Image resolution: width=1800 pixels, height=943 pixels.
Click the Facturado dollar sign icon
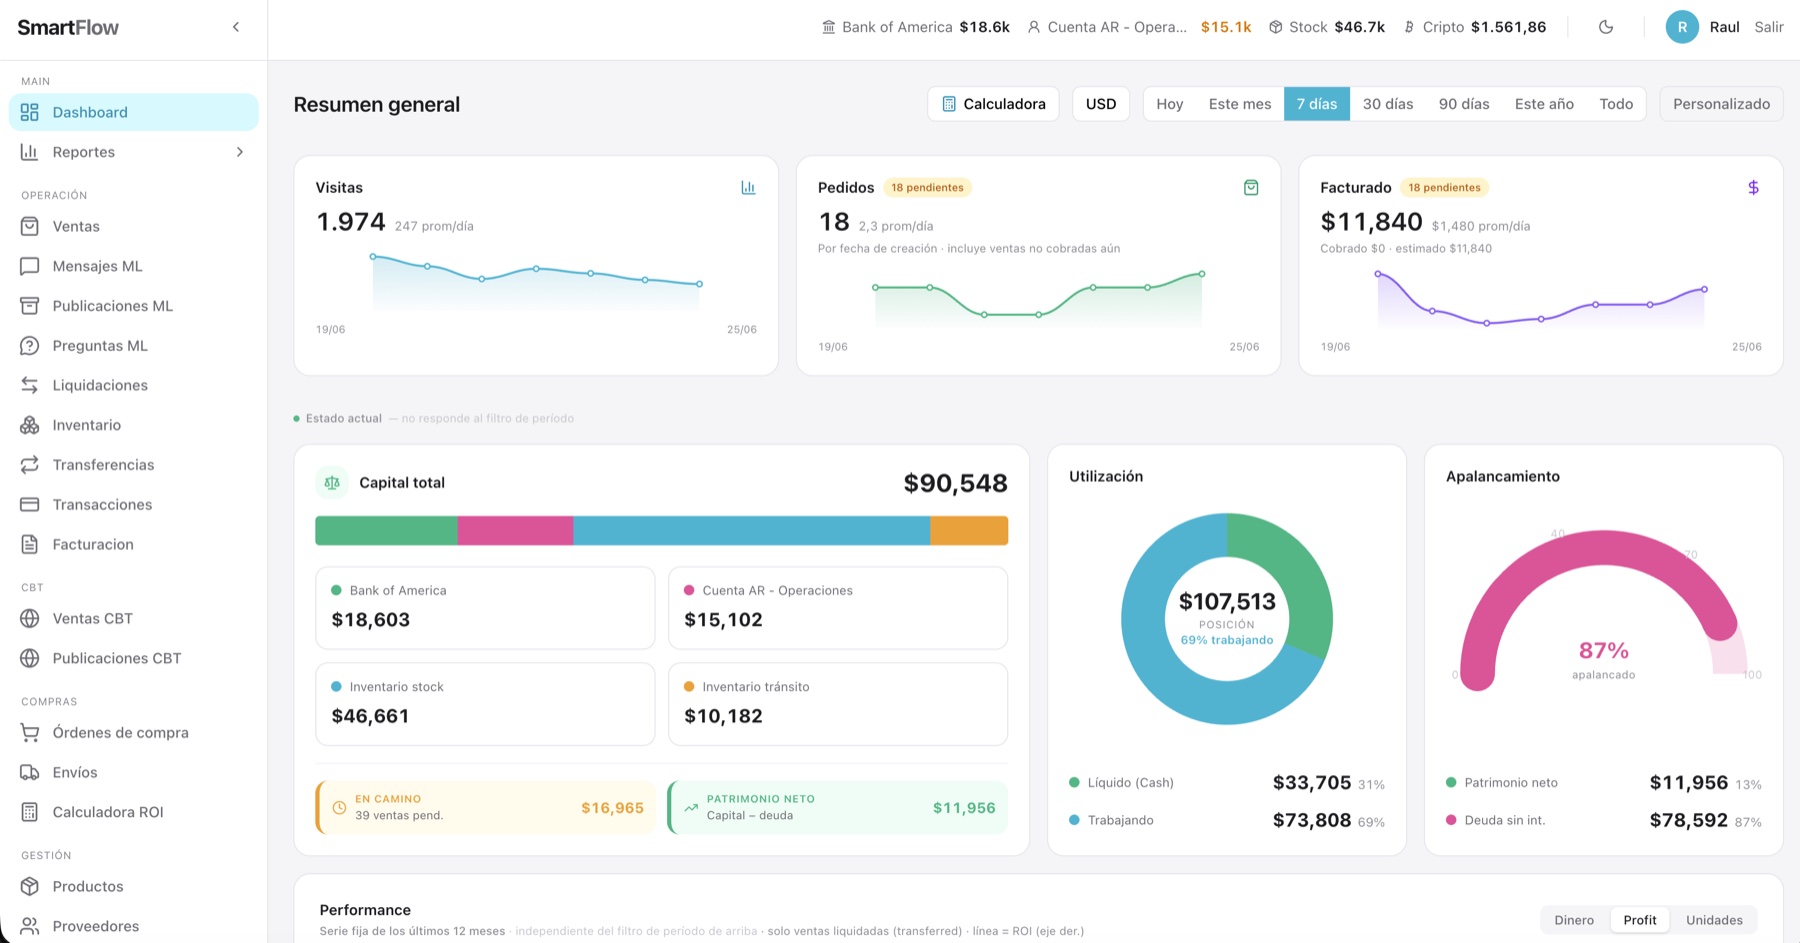[1753, 187]
